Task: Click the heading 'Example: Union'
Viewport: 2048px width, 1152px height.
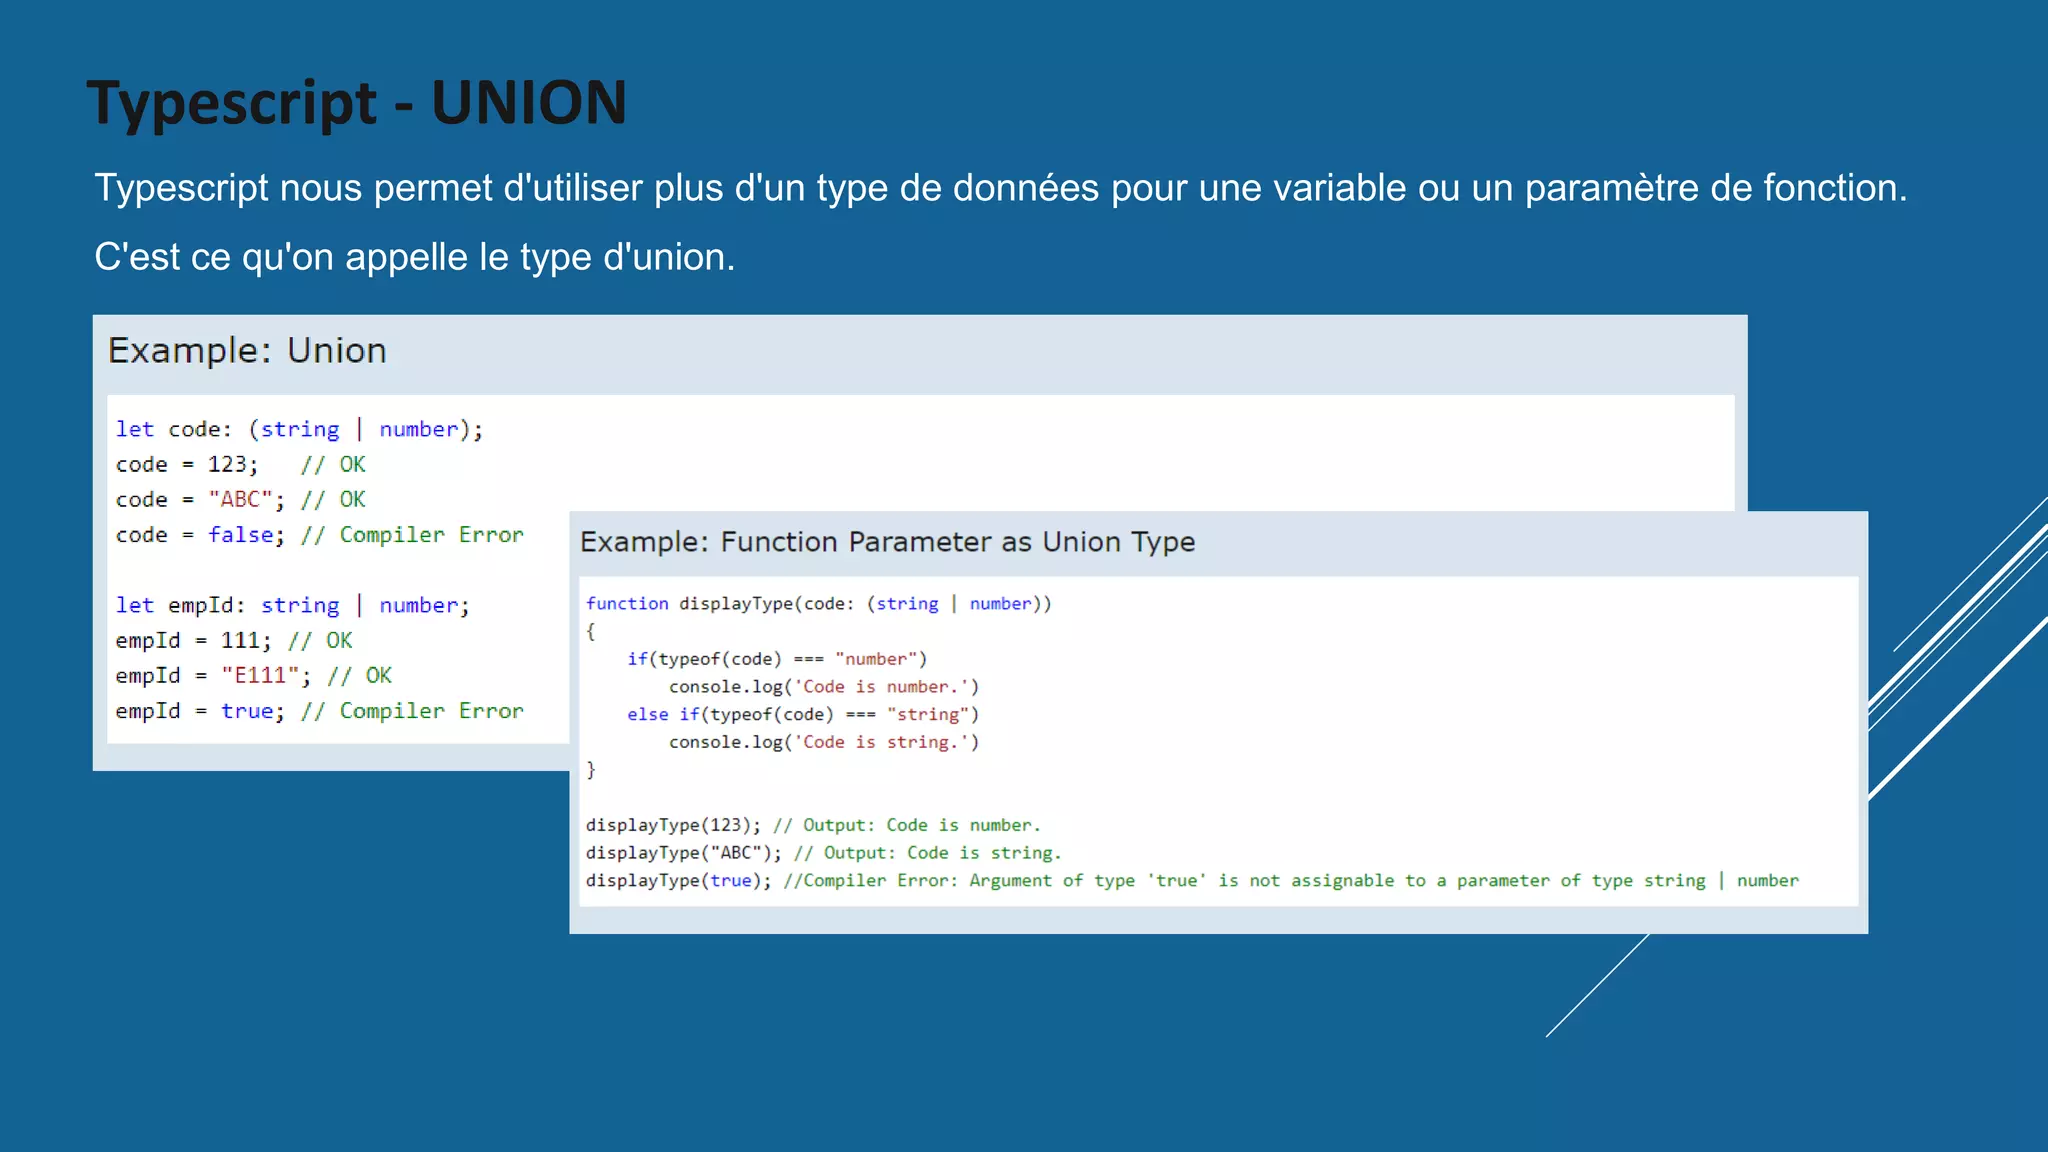Action: click(247, 351)
